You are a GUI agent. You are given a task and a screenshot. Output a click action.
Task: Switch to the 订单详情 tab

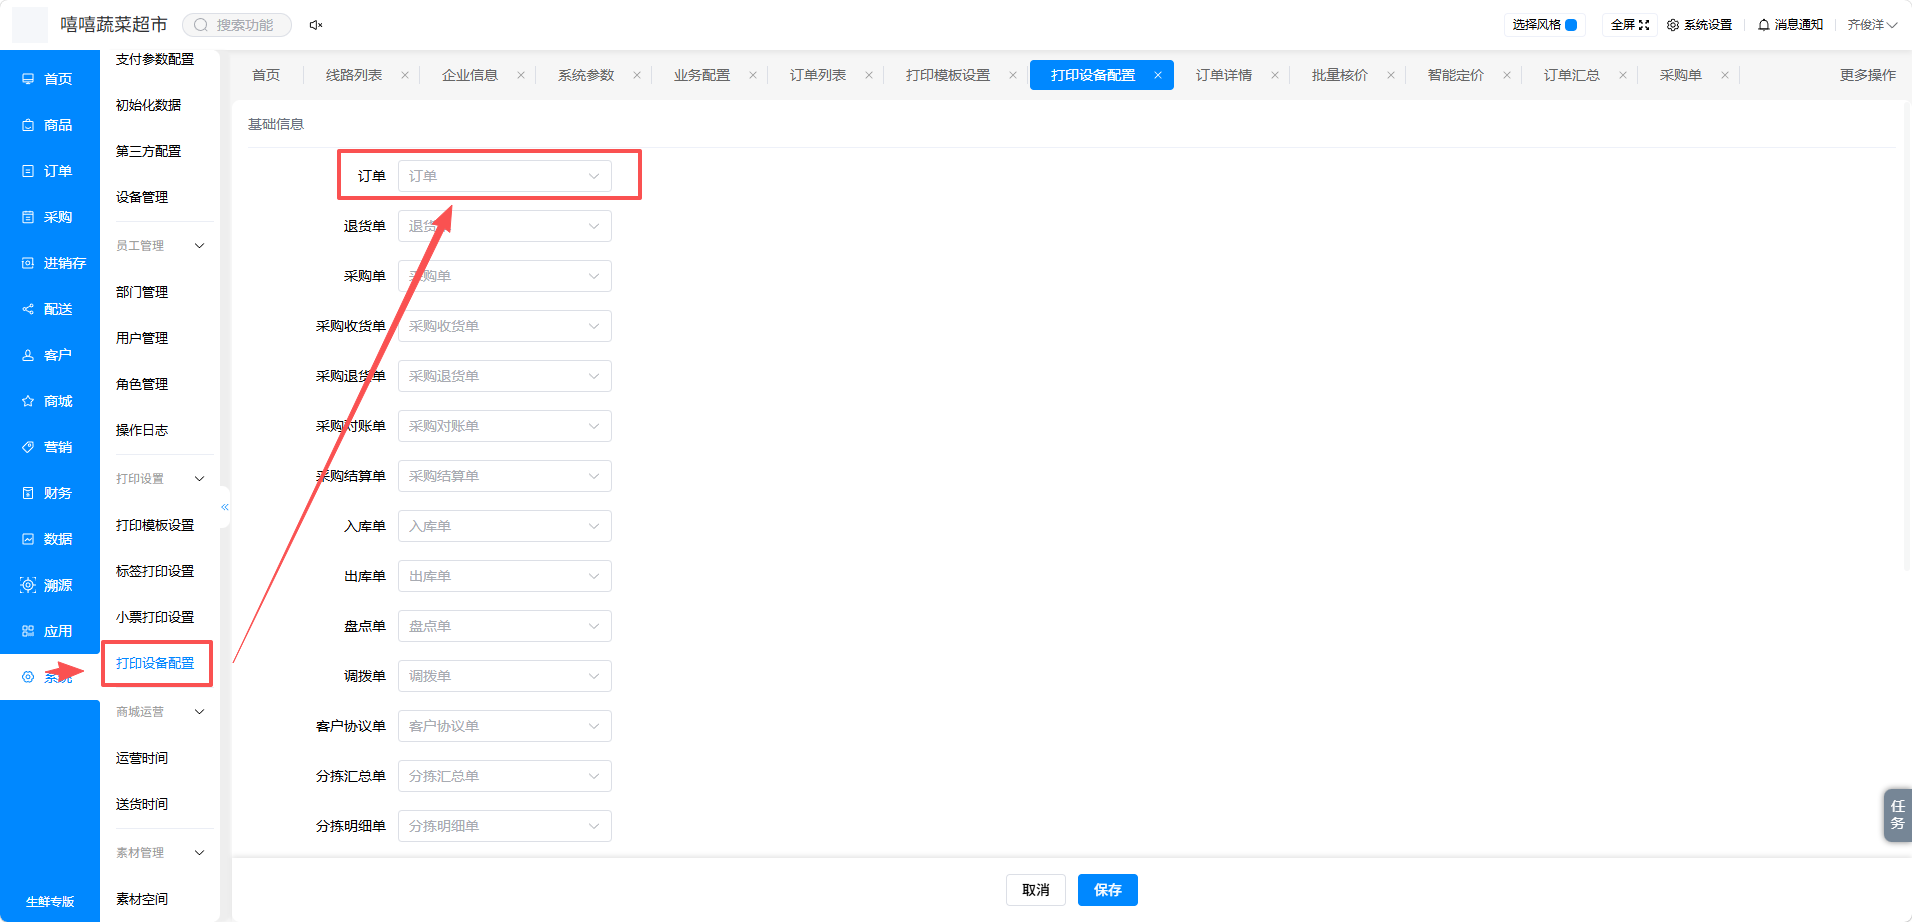point(1224,75)
